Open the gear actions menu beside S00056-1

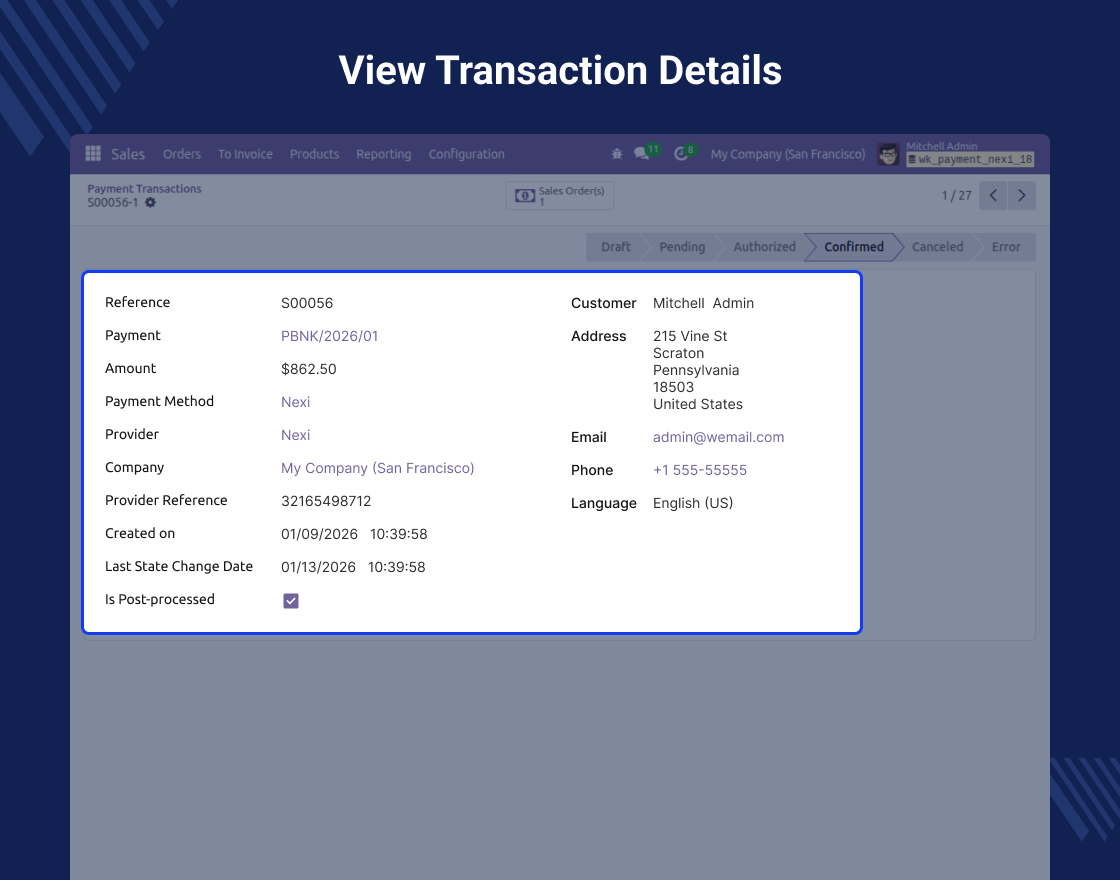[x=150, y=203]
